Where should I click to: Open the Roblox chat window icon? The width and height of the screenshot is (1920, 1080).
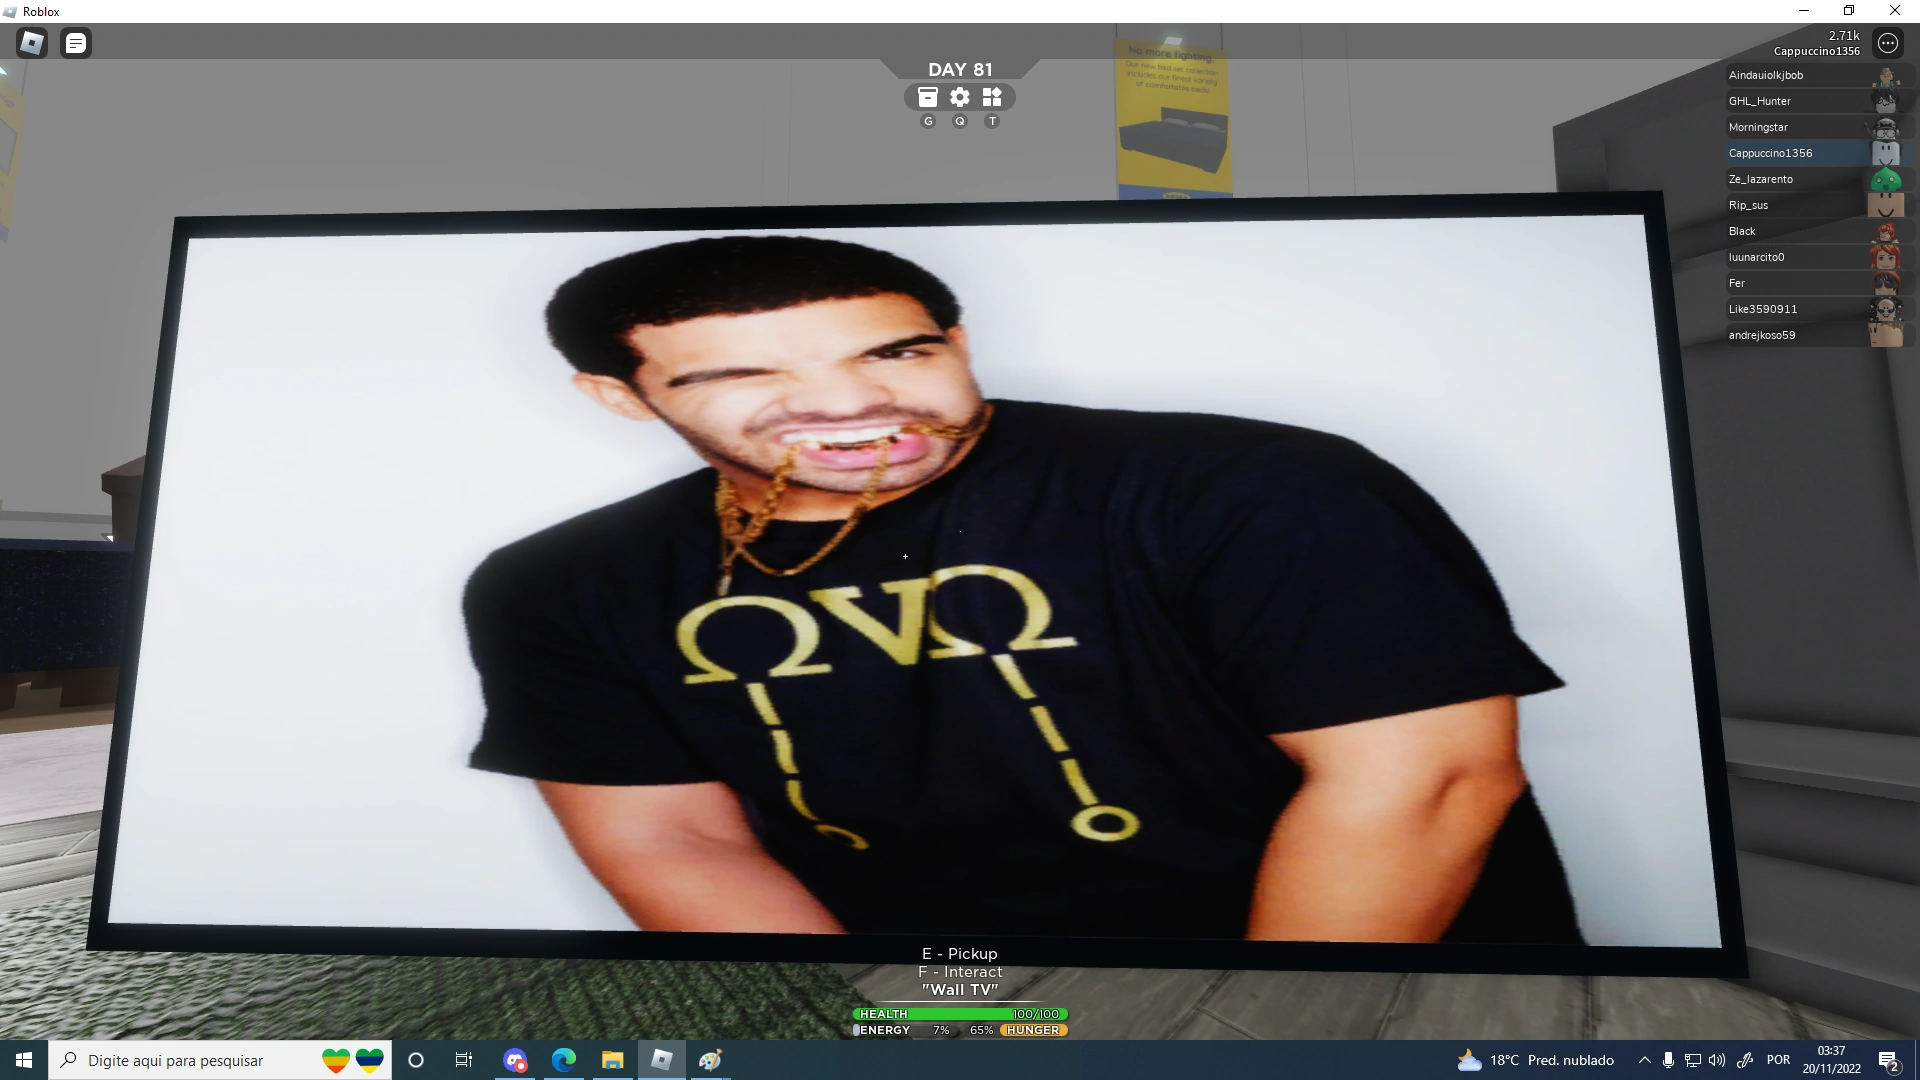coord(76,43)
